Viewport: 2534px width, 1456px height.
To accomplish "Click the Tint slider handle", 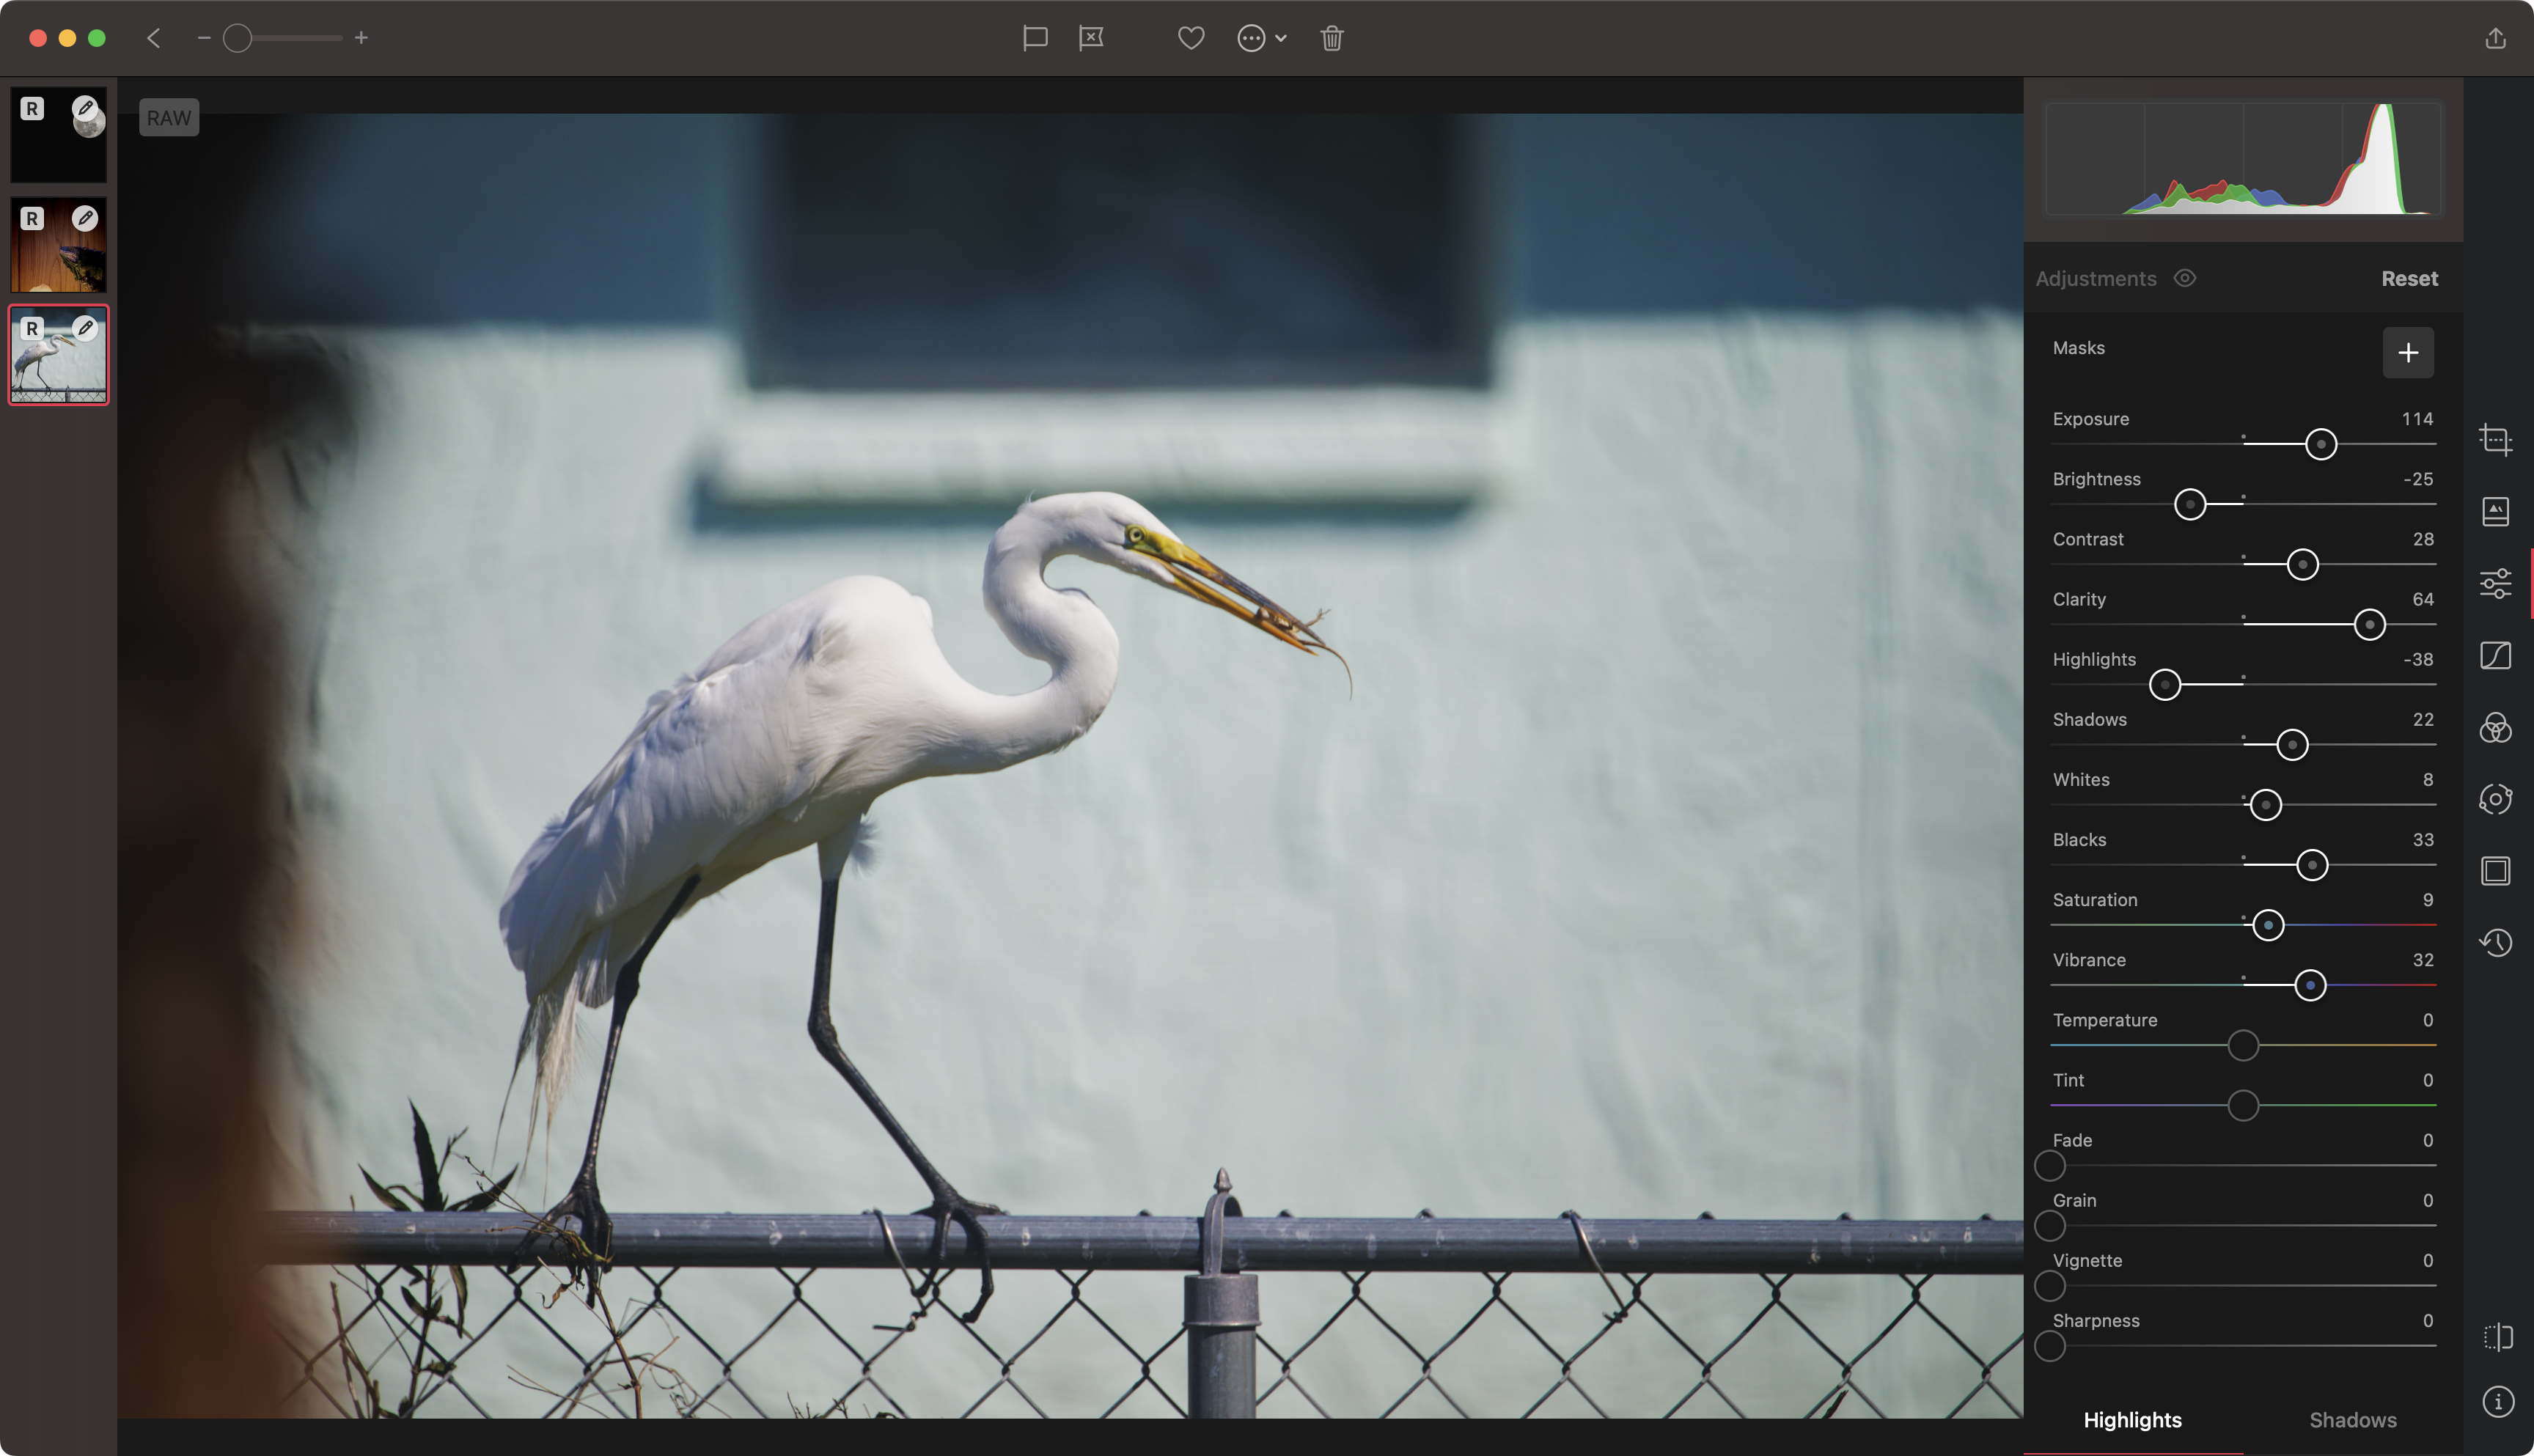I will (x=2243, y=1105).
